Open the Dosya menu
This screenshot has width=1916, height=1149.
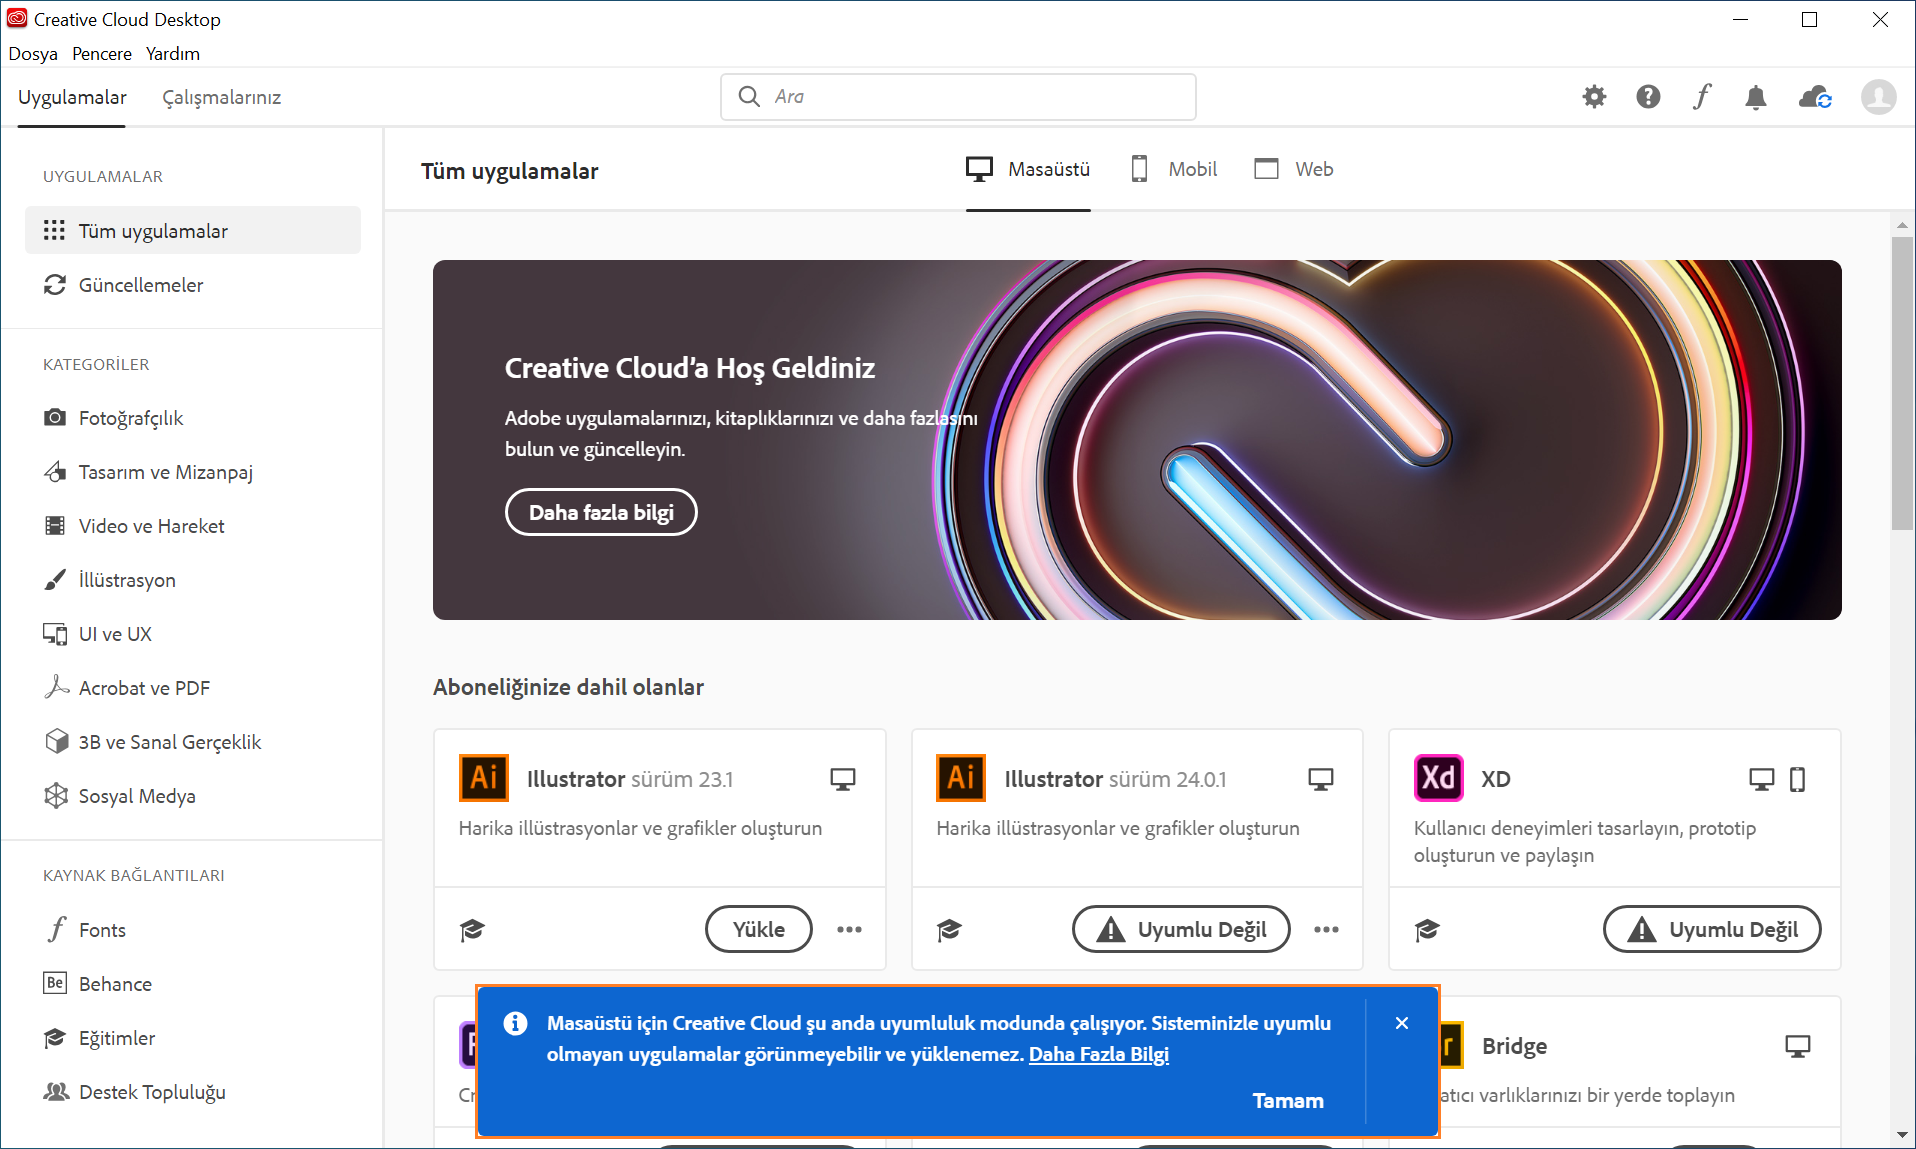32,53
